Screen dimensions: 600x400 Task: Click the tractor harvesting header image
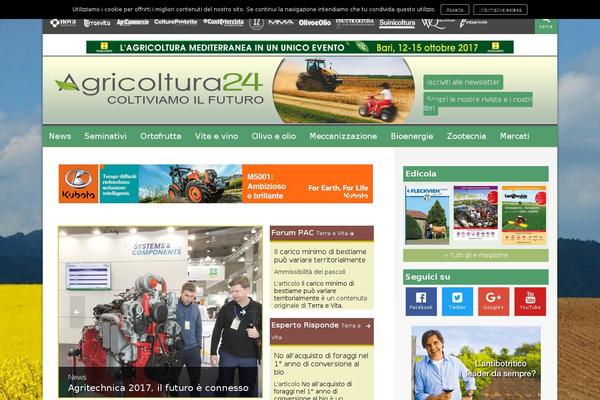pos(343,90)
